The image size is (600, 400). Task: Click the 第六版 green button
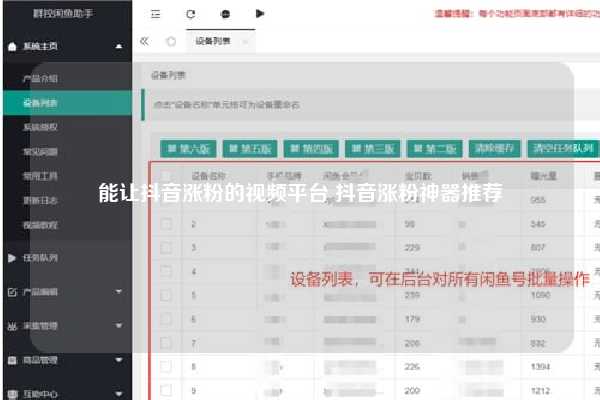click(188, 149)
